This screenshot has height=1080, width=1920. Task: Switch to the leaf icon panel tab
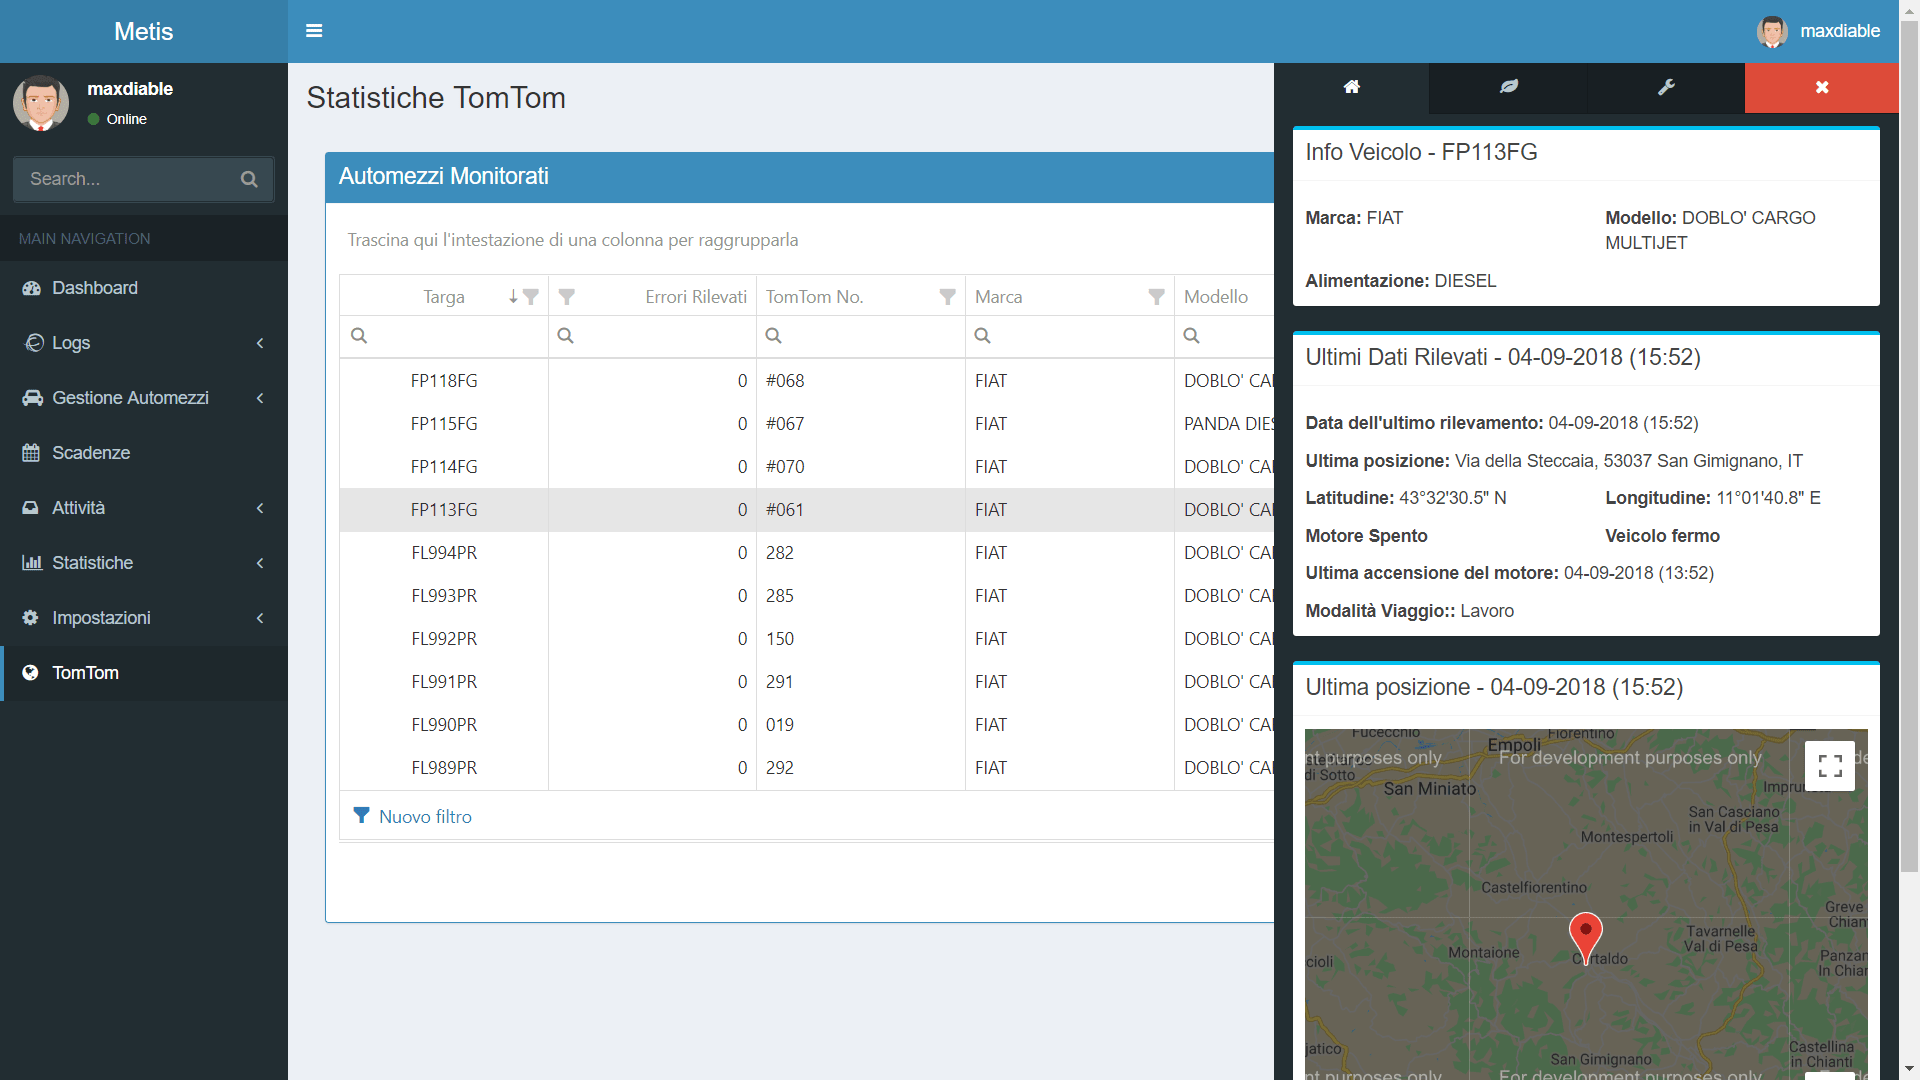(1509, 87)
